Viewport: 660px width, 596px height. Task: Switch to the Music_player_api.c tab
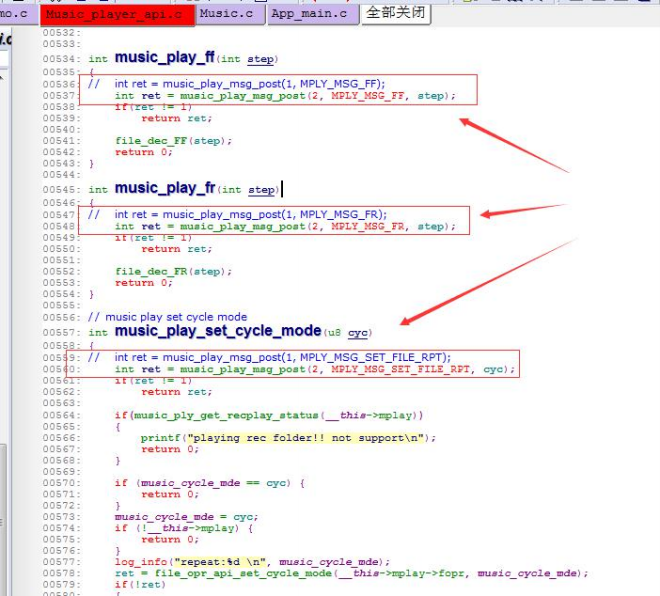(x=117, y=15)
